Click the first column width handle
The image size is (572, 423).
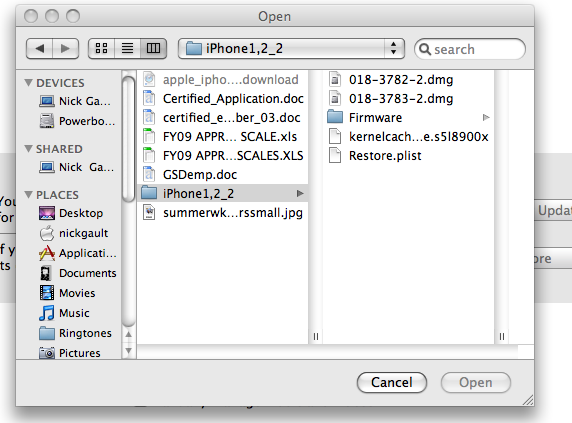pos(316,336)
